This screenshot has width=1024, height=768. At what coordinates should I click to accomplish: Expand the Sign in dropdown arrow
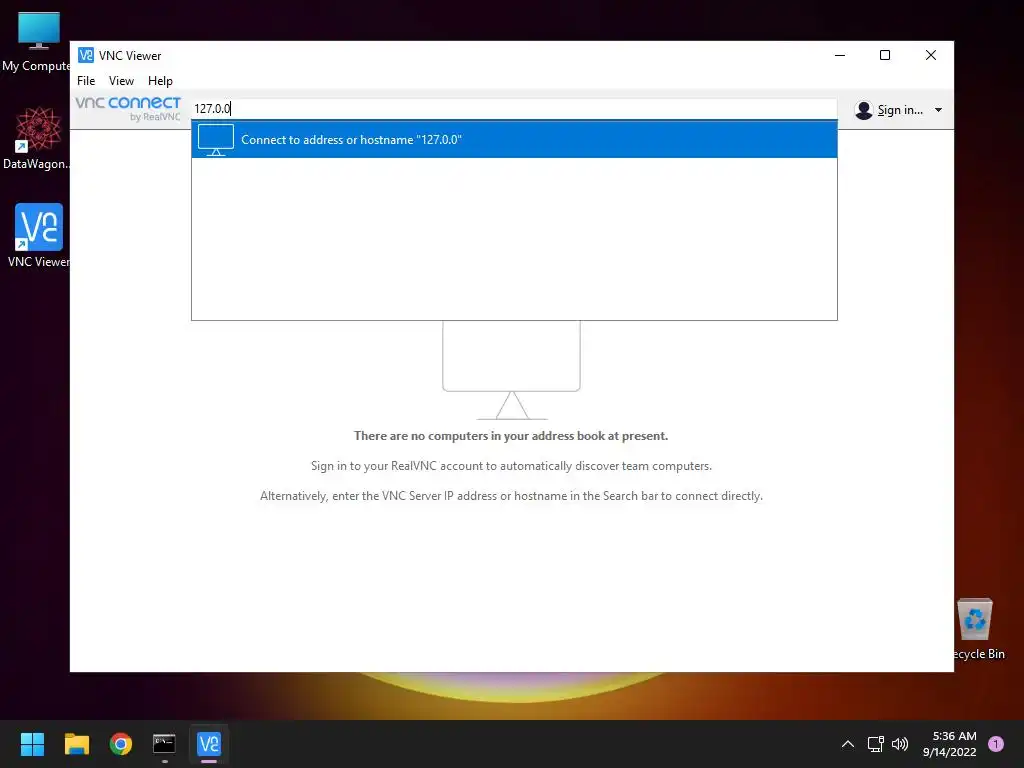(x=938, y=110)
